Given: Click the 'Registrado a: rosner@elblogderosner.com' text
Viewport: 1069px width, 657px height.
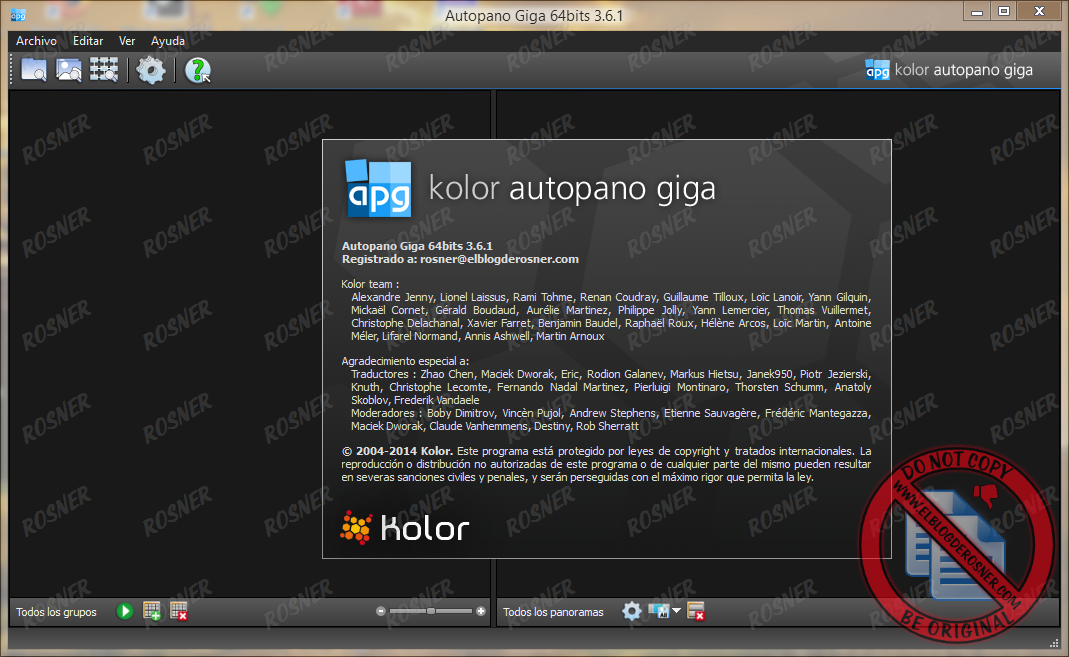Looking at the screenshot, I should point(460,259).
